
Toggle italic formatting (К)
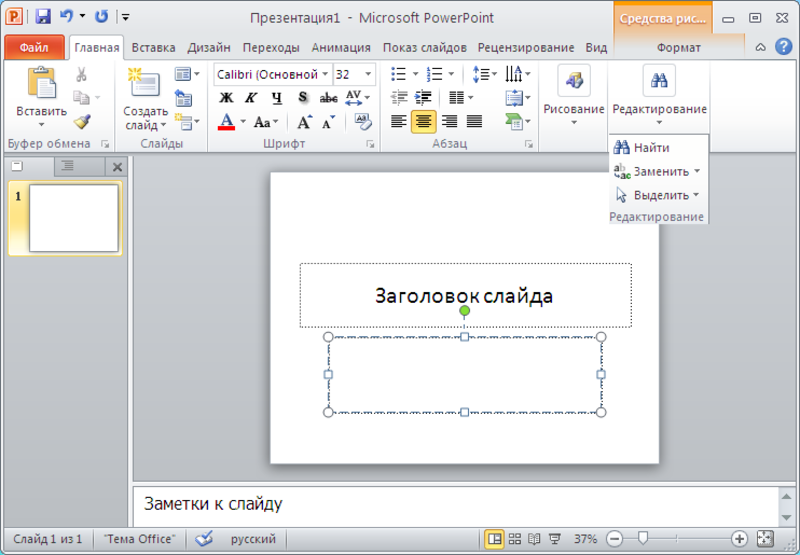251,98
